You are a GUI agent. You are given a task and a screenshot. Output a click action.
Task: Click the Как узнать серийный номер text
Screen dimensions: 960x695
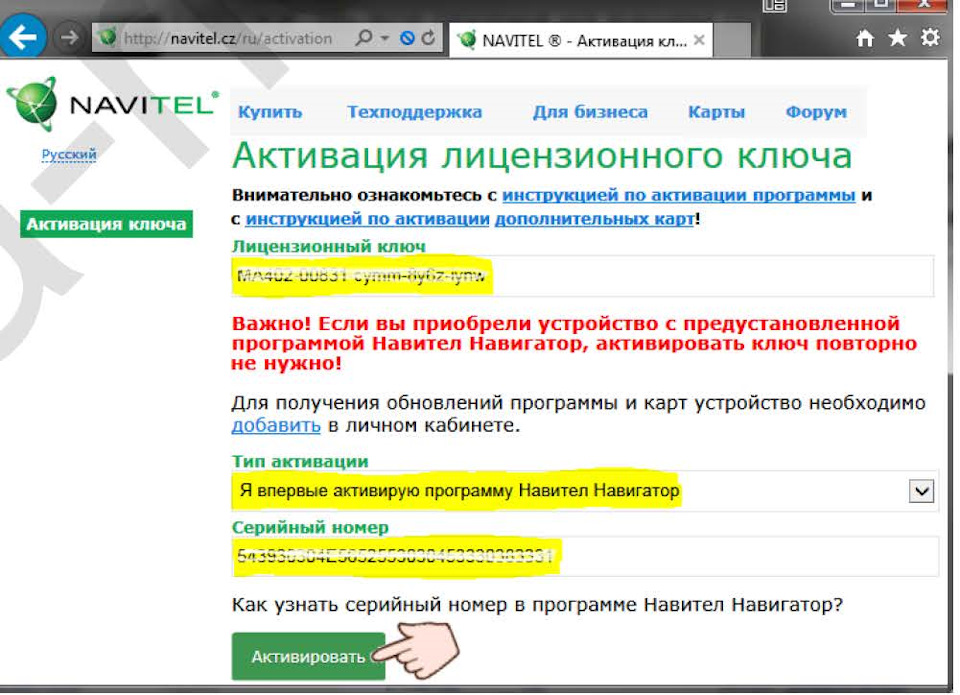click(x=537, y=605)
